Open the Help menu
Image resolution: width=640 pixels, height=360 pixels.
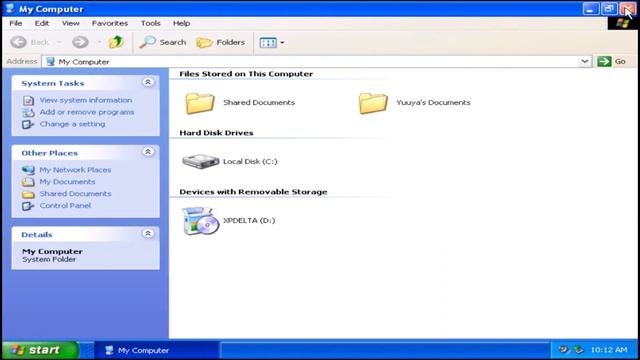(x=181, y=23)
